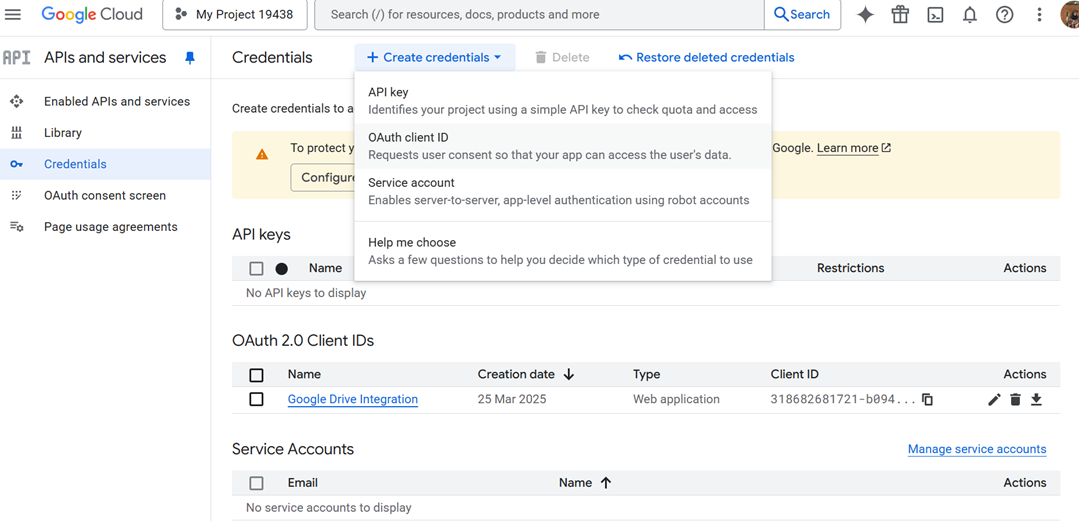Copy the OAuth Client ID to clipboard

pos(927,400)
